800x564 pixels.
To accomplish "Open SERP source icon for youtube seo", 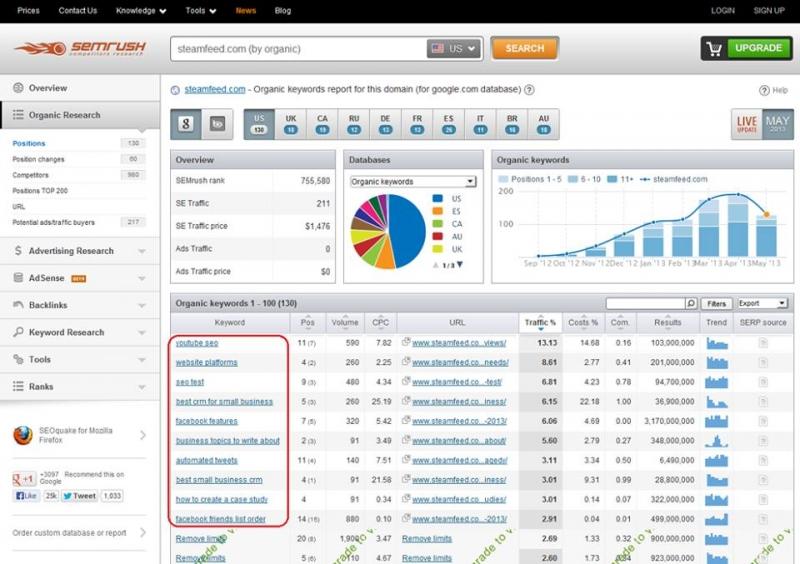I will point(763,343).
